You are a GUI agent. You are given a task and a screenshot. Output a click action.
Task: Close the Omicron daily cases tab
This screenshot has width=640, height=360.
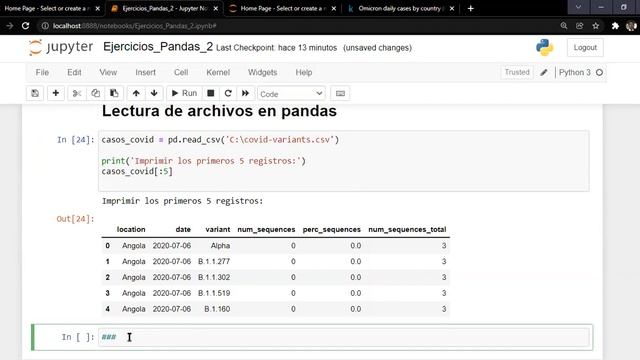pos(452,9)
